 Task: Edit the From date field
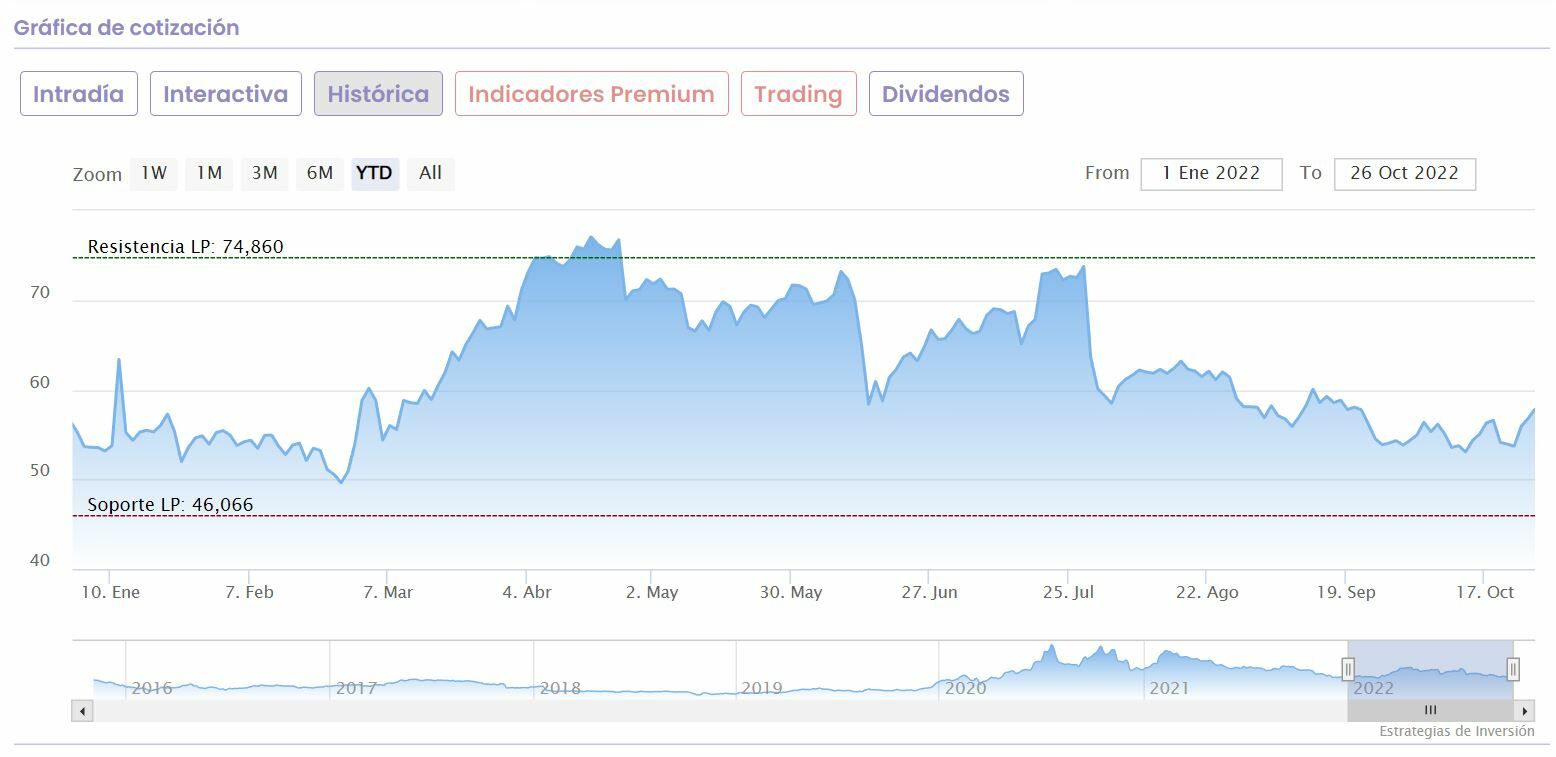tap(1211, 173)
